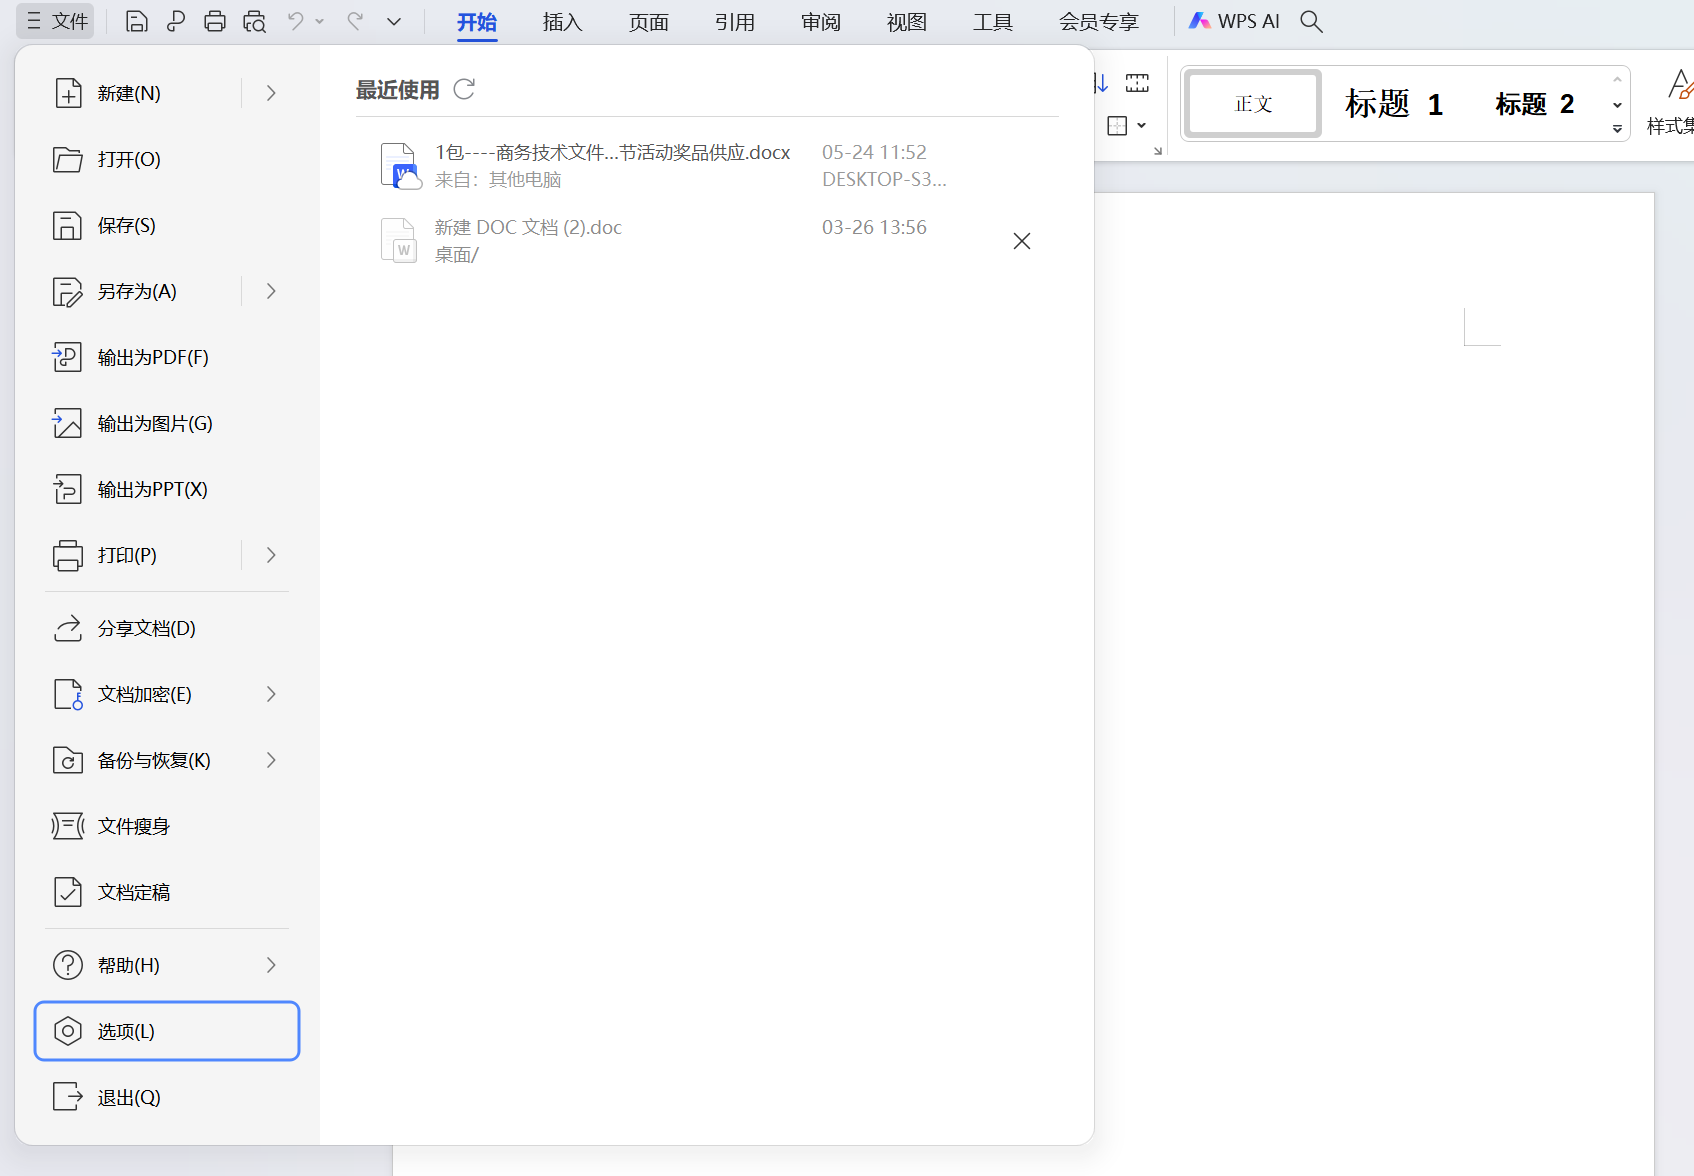Click 退出(Q) to exit WPS
1694x1176 pixels.
(x=128, y=1097)
